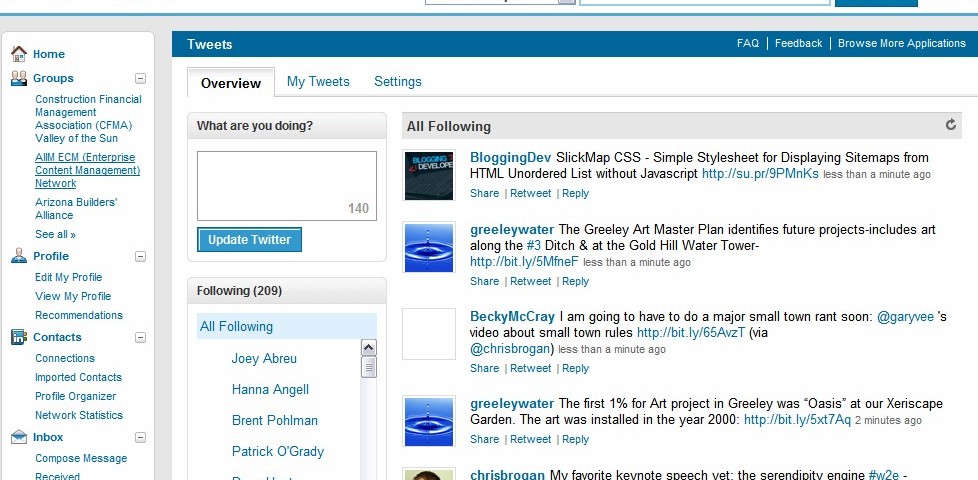Open Profile Organizer link
This screenshot has width=978, height=480.
point(75,396)
